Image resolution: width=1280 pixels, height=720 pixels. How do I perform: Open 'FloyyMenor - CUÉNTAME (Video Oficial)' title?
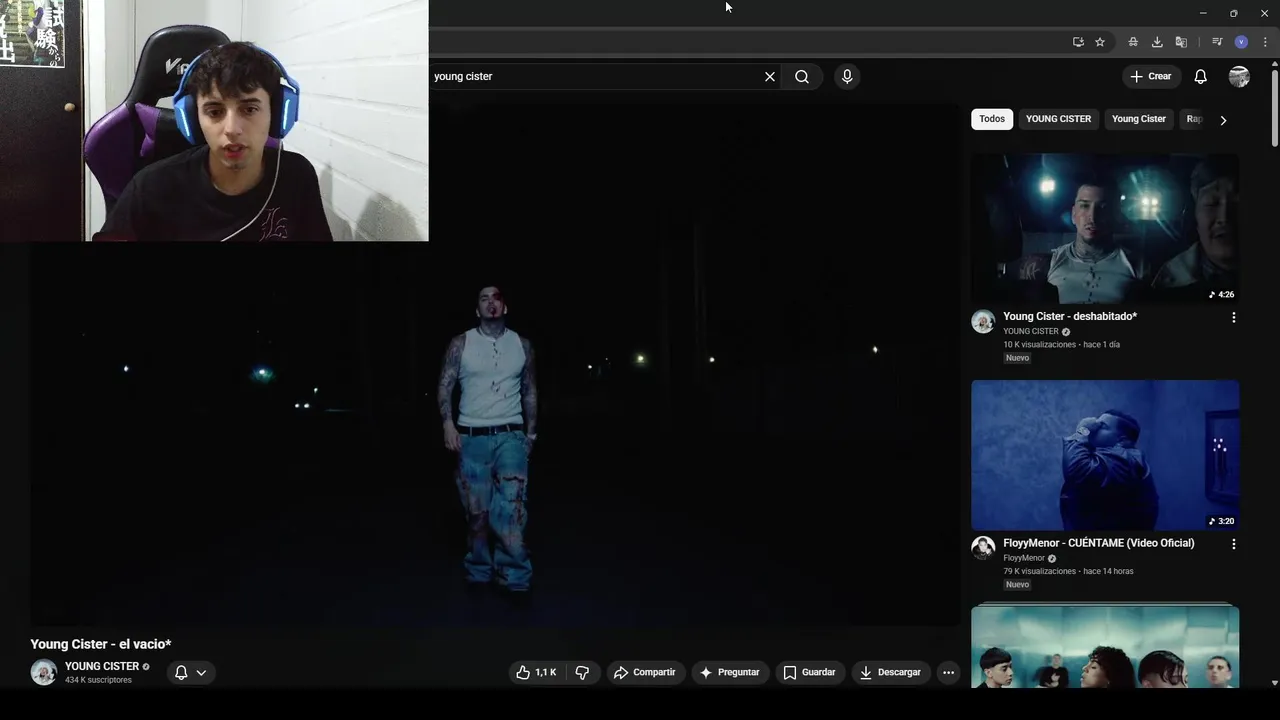(1099, 543)
